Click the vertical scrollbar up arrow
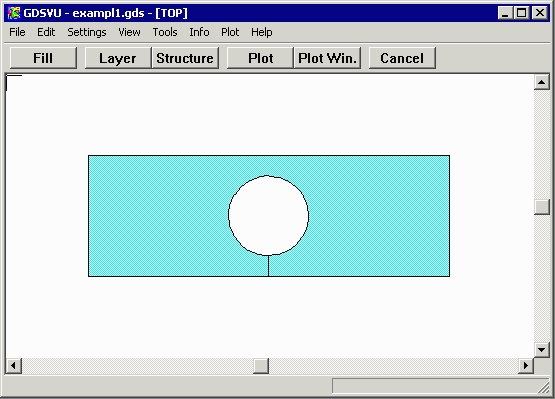This screenshot has height=399, width=555. (542, 82)
